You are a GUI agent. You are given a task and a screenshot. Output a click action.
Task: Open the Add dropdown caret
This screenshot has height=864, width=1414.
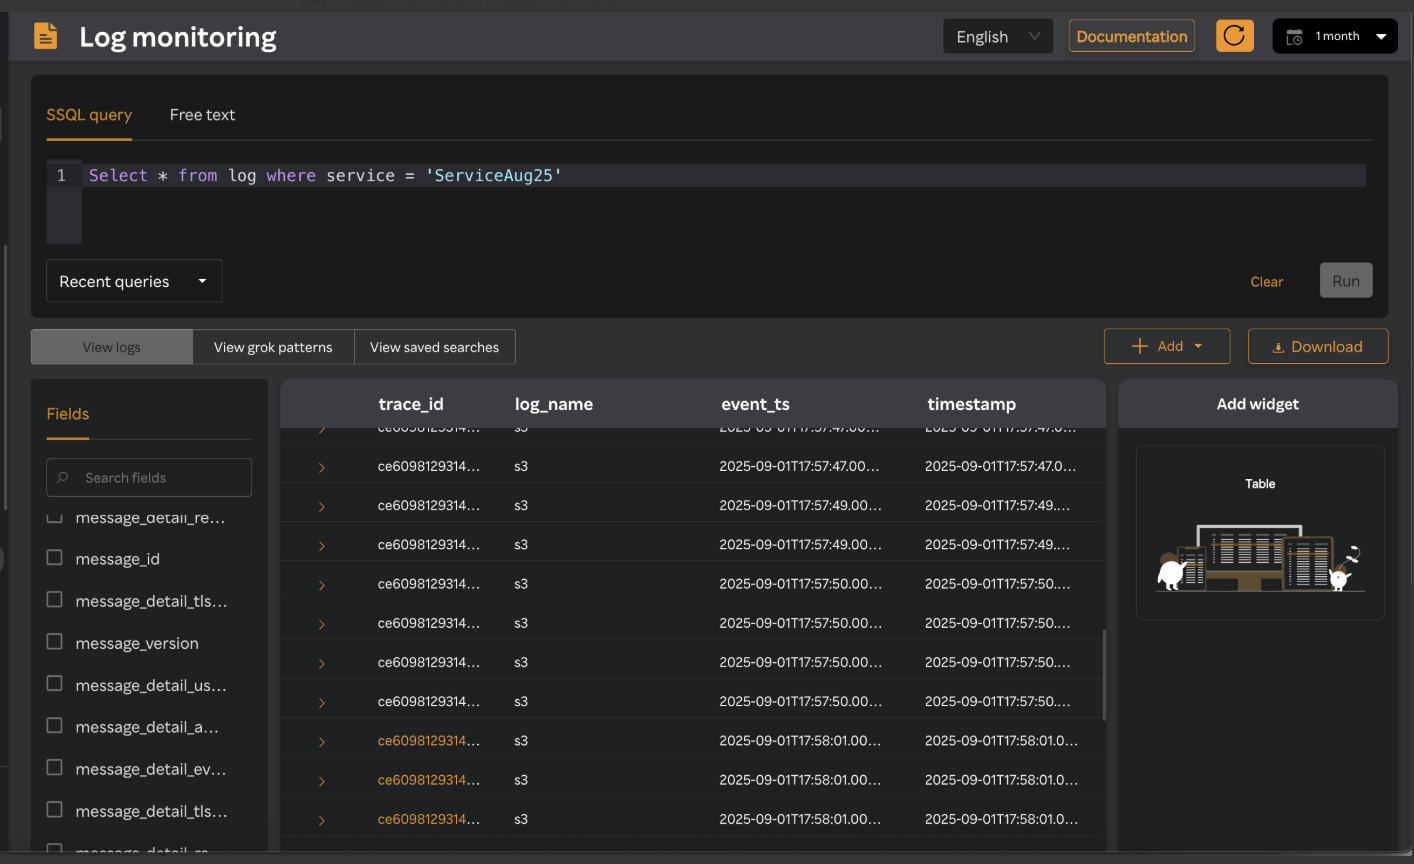(x=1198, y=346)
